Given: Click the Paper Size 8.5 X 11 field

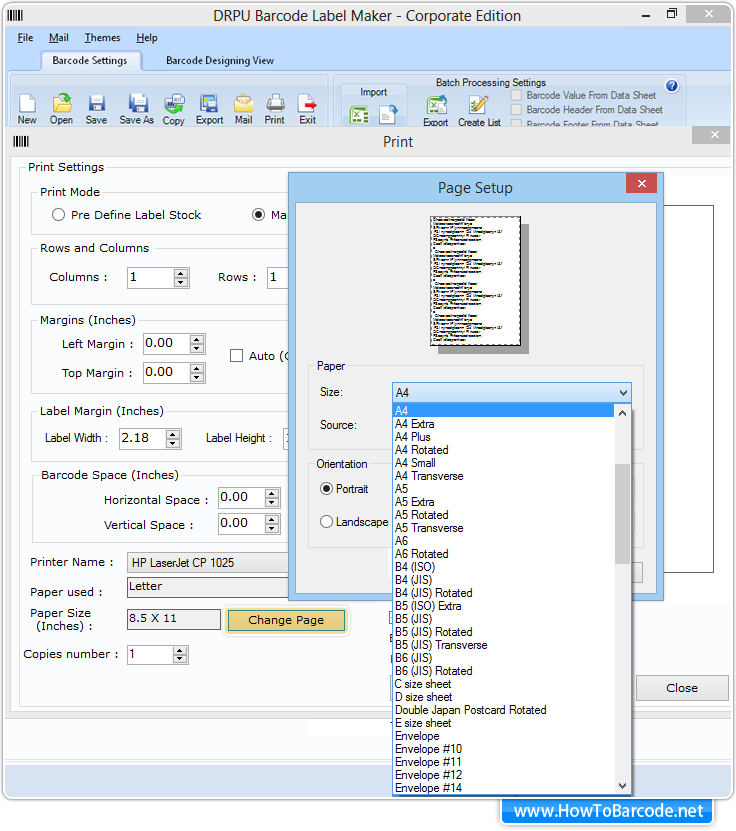Looking at the screenshot, I should (x=174, y=619).
